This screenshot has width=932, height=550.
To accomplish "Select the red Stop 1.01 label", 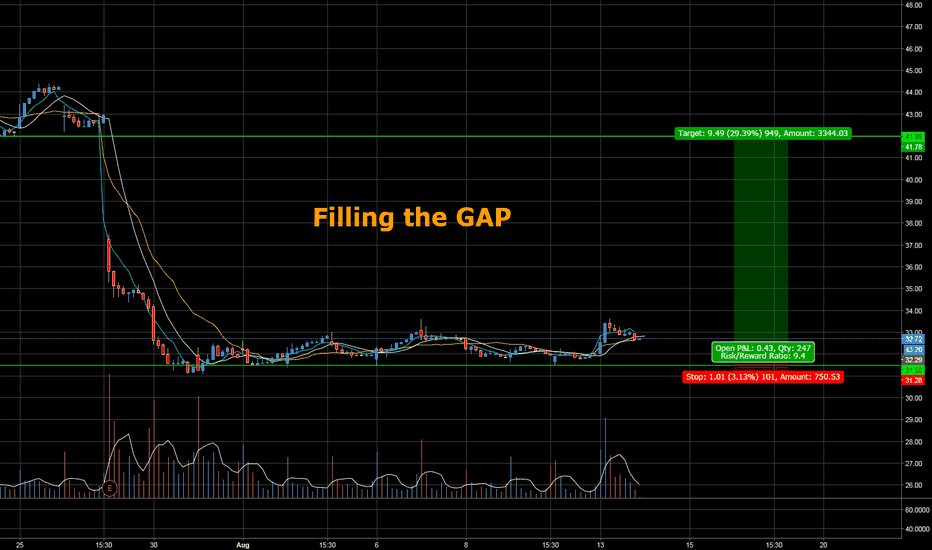I will coord(763,377).
